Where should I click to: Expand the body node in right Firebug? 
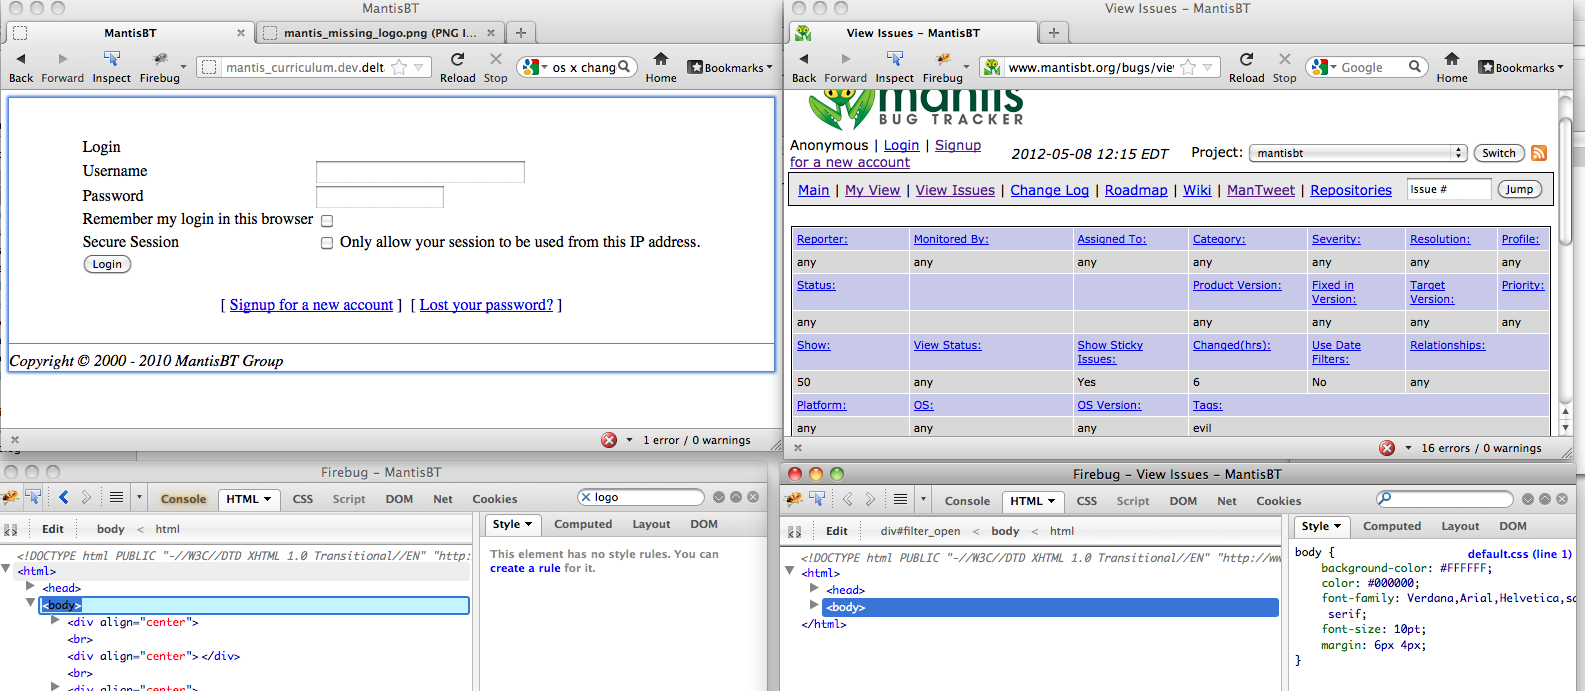click(x=815, y=606)
